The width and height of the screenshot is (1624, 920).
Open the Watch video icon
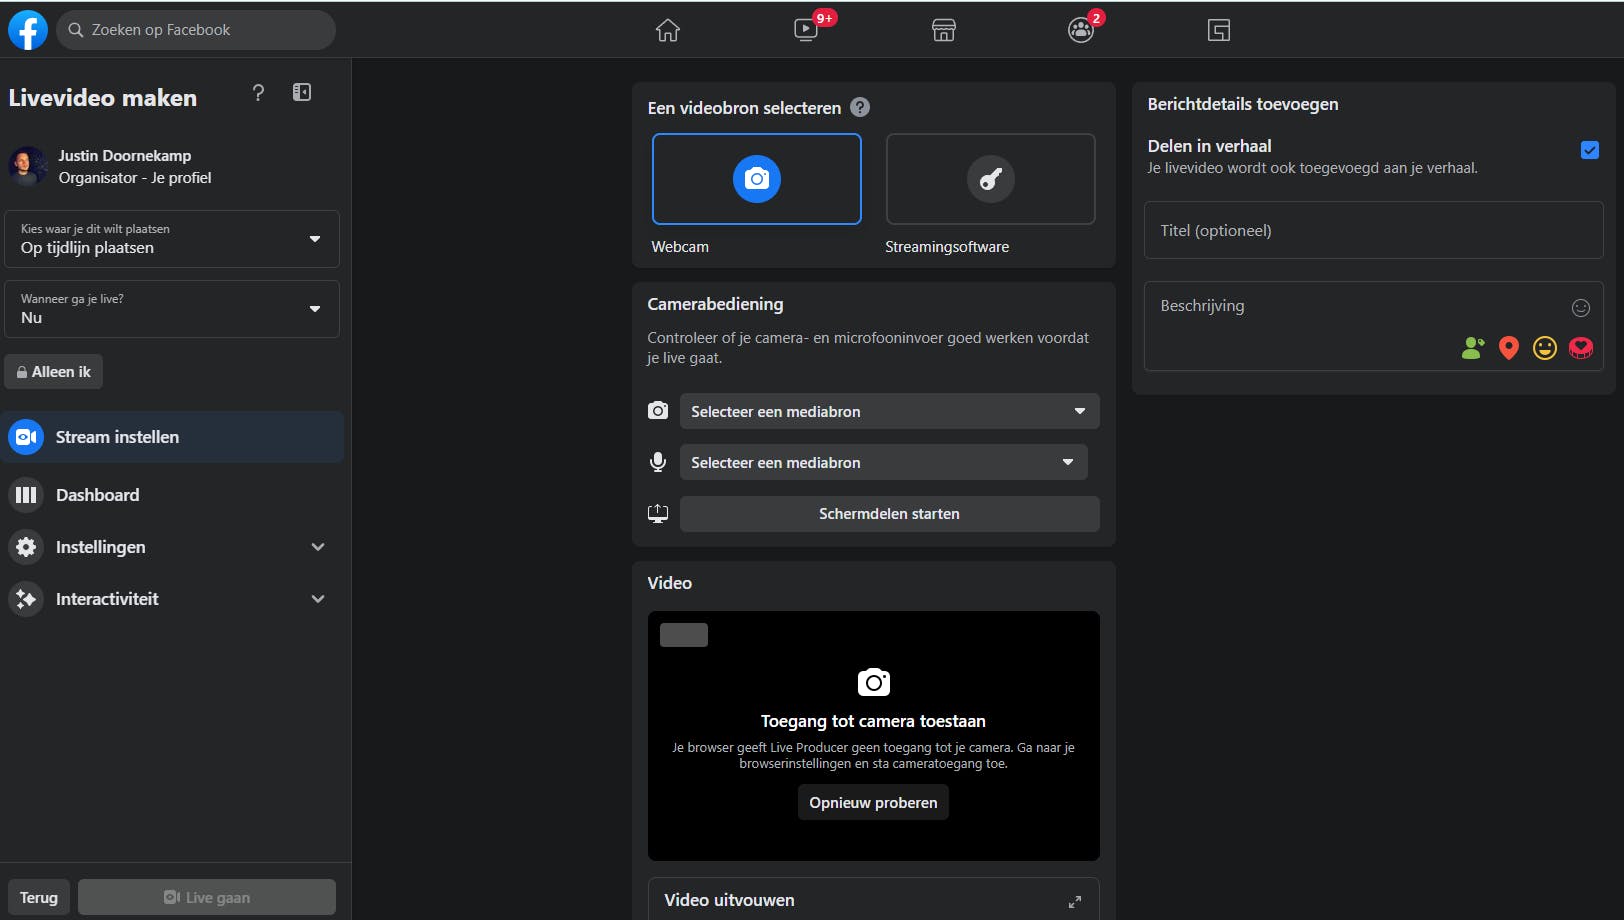click(x=806, y=30)
